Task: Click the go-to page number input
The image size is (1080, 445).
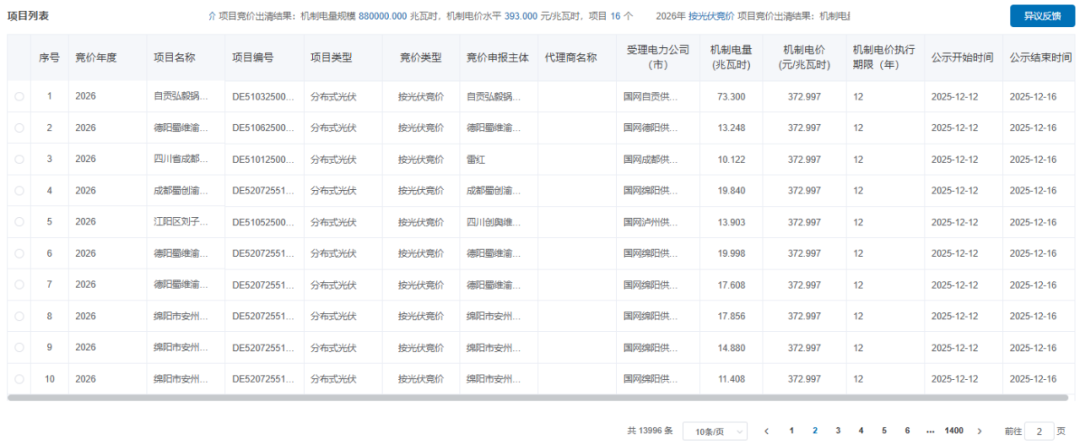Action: (1040, 431)
